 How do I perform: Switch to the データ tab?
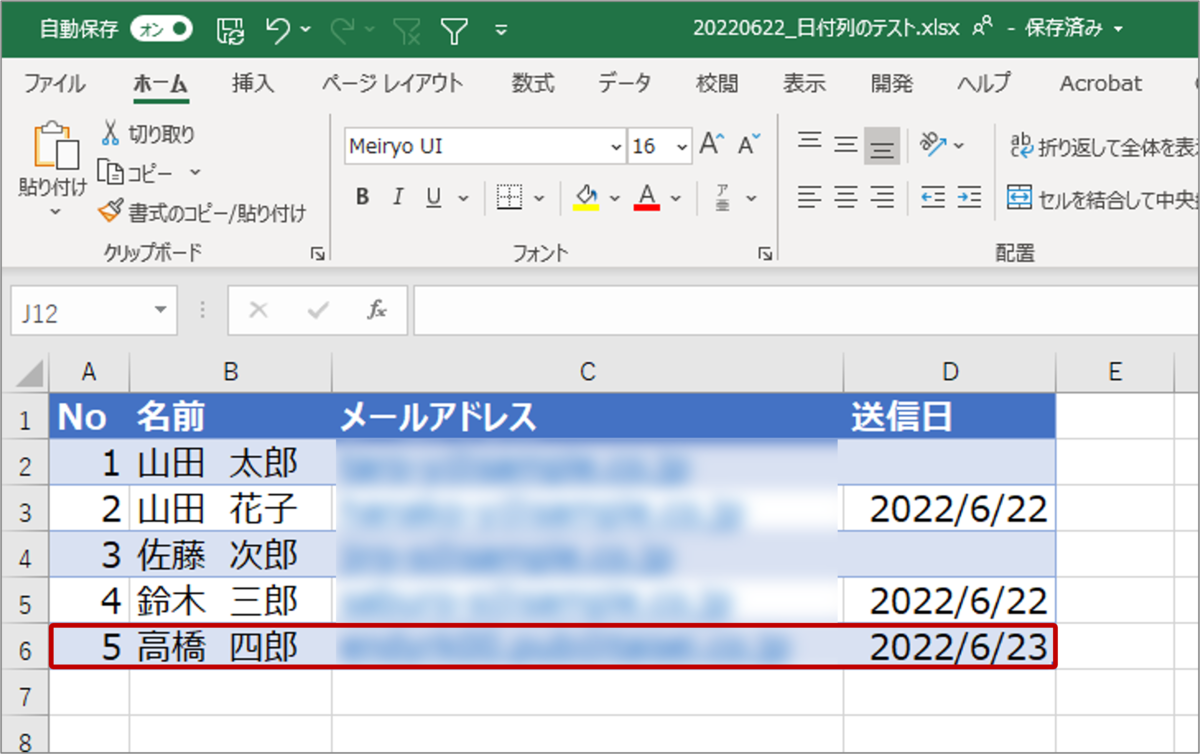tap(625, 84)
